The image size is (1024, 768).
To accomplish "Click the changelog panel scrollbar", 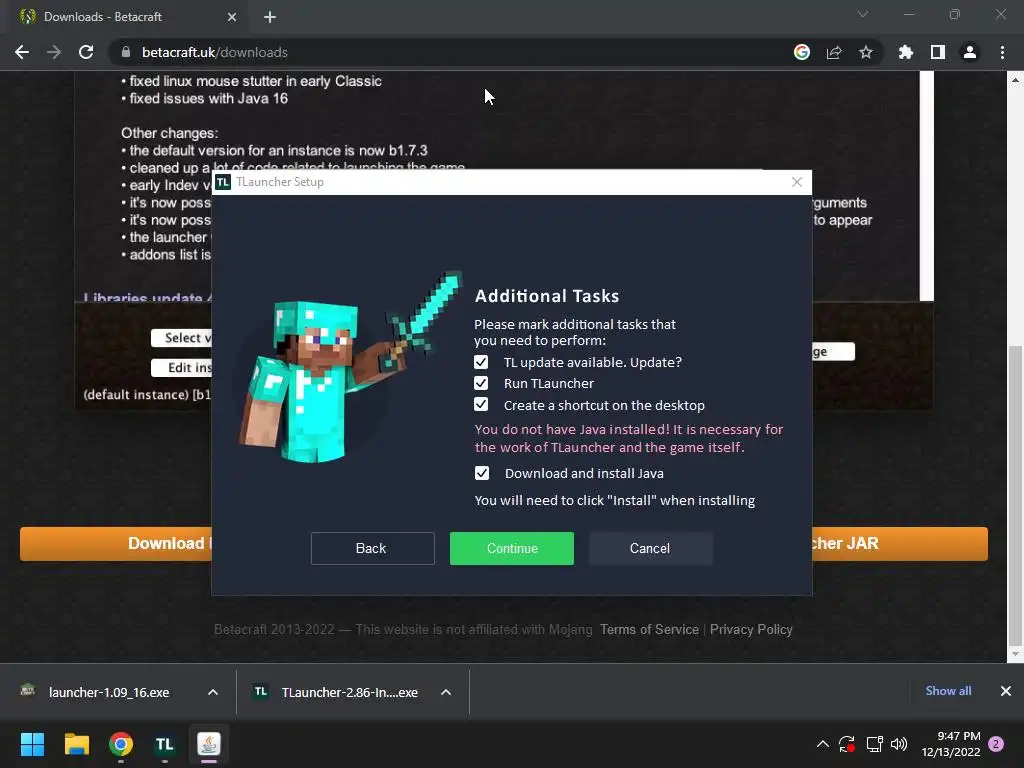I will point(927,186).
